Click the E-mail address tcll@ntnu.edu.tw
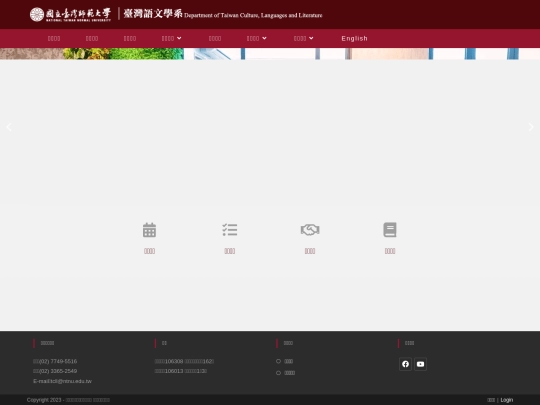 tap(62, 381)
